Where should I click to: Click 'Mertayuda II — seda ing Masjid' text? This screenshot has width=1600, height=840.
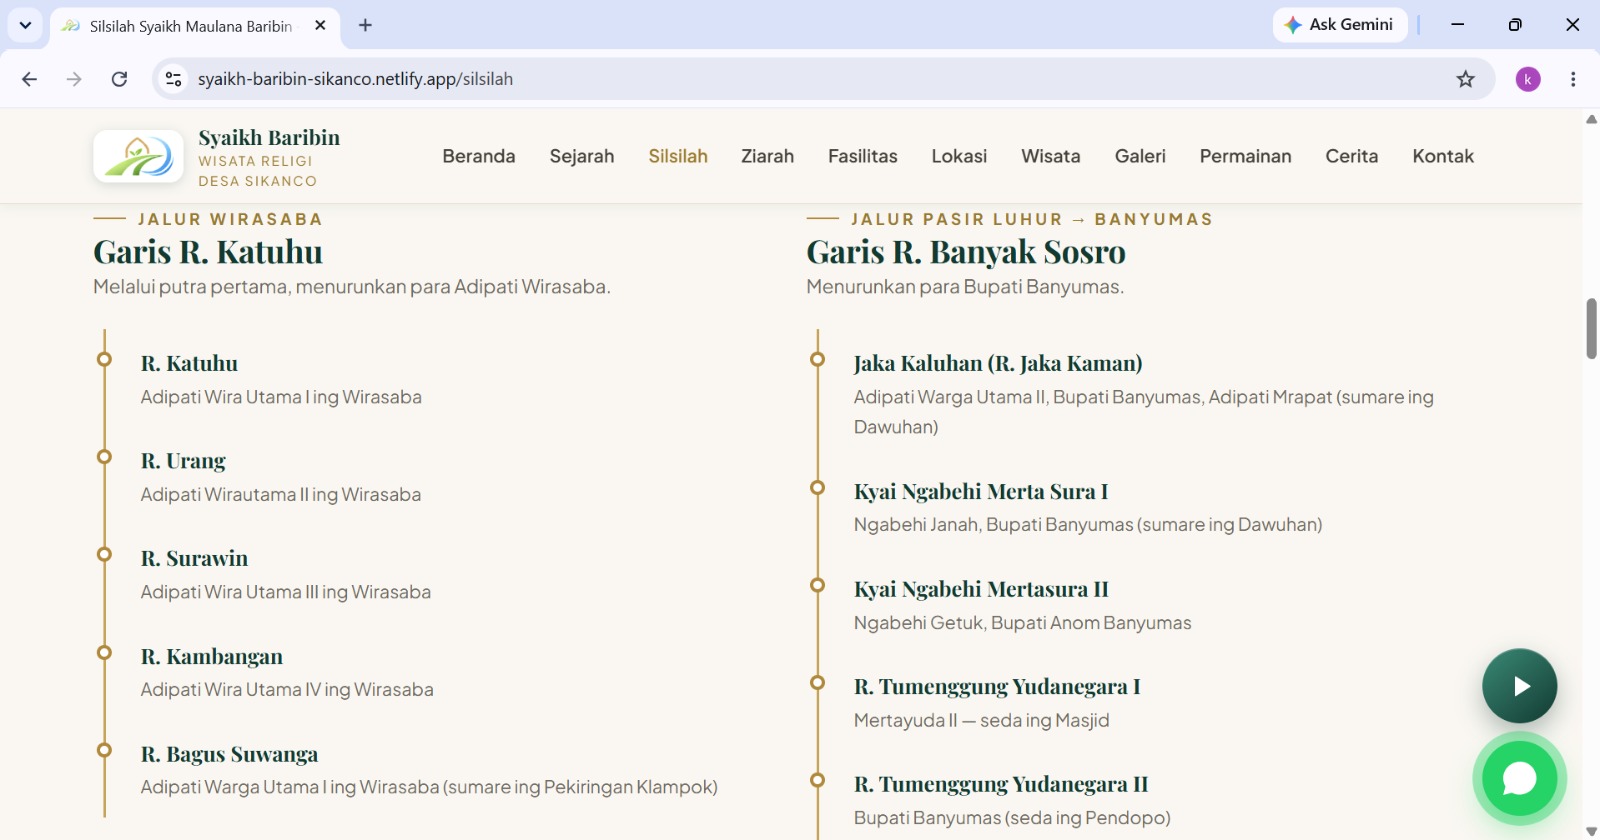(981, 720)
